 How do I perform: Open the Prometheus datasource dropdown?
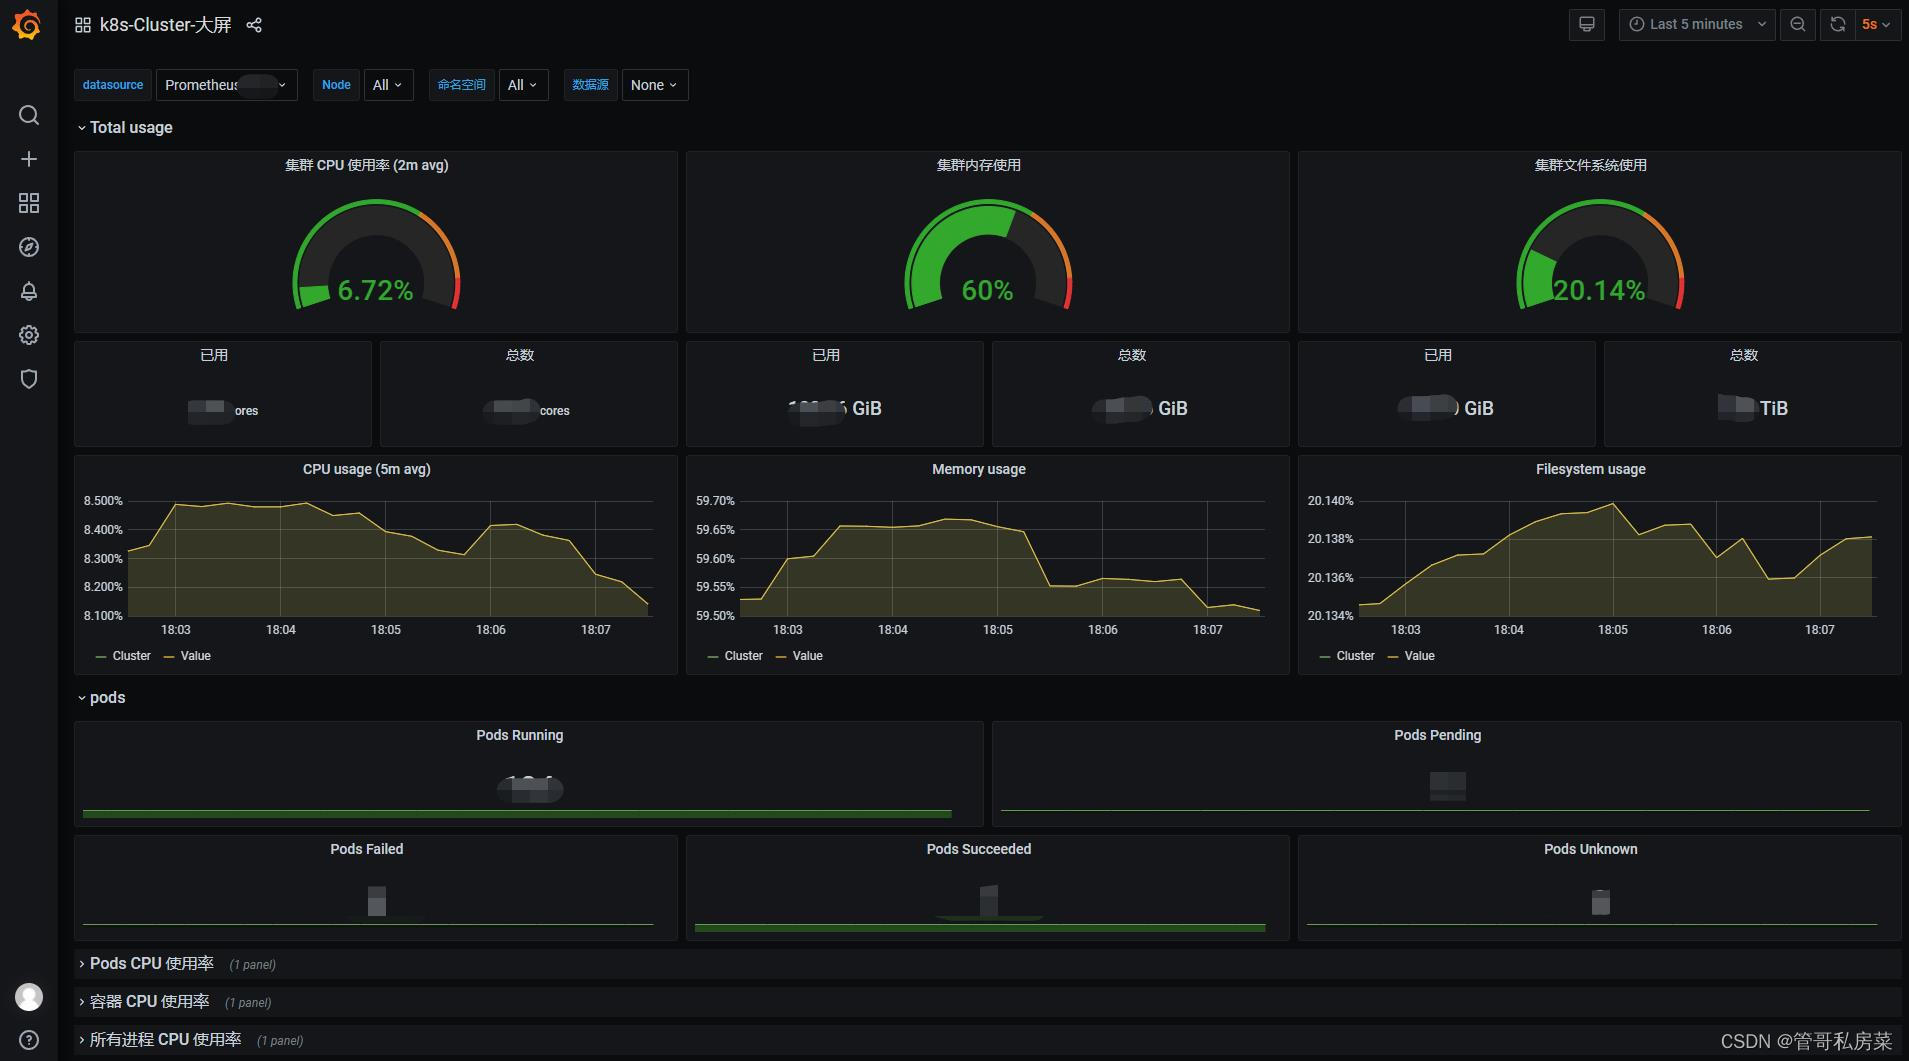(x=226, y=85)
